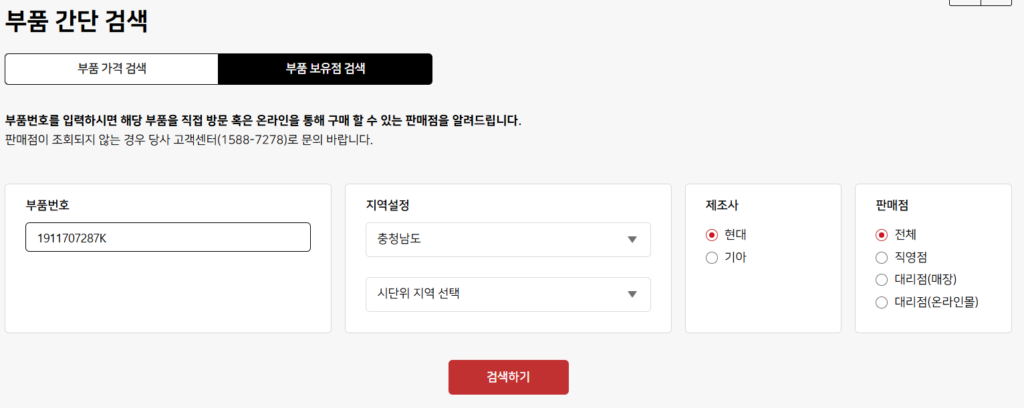Image resolution: width=1024 pixels, height=408 pixels.
Task: Click the arrow icon beside 시단위 지역 선택
Action: tap(631, 294)
